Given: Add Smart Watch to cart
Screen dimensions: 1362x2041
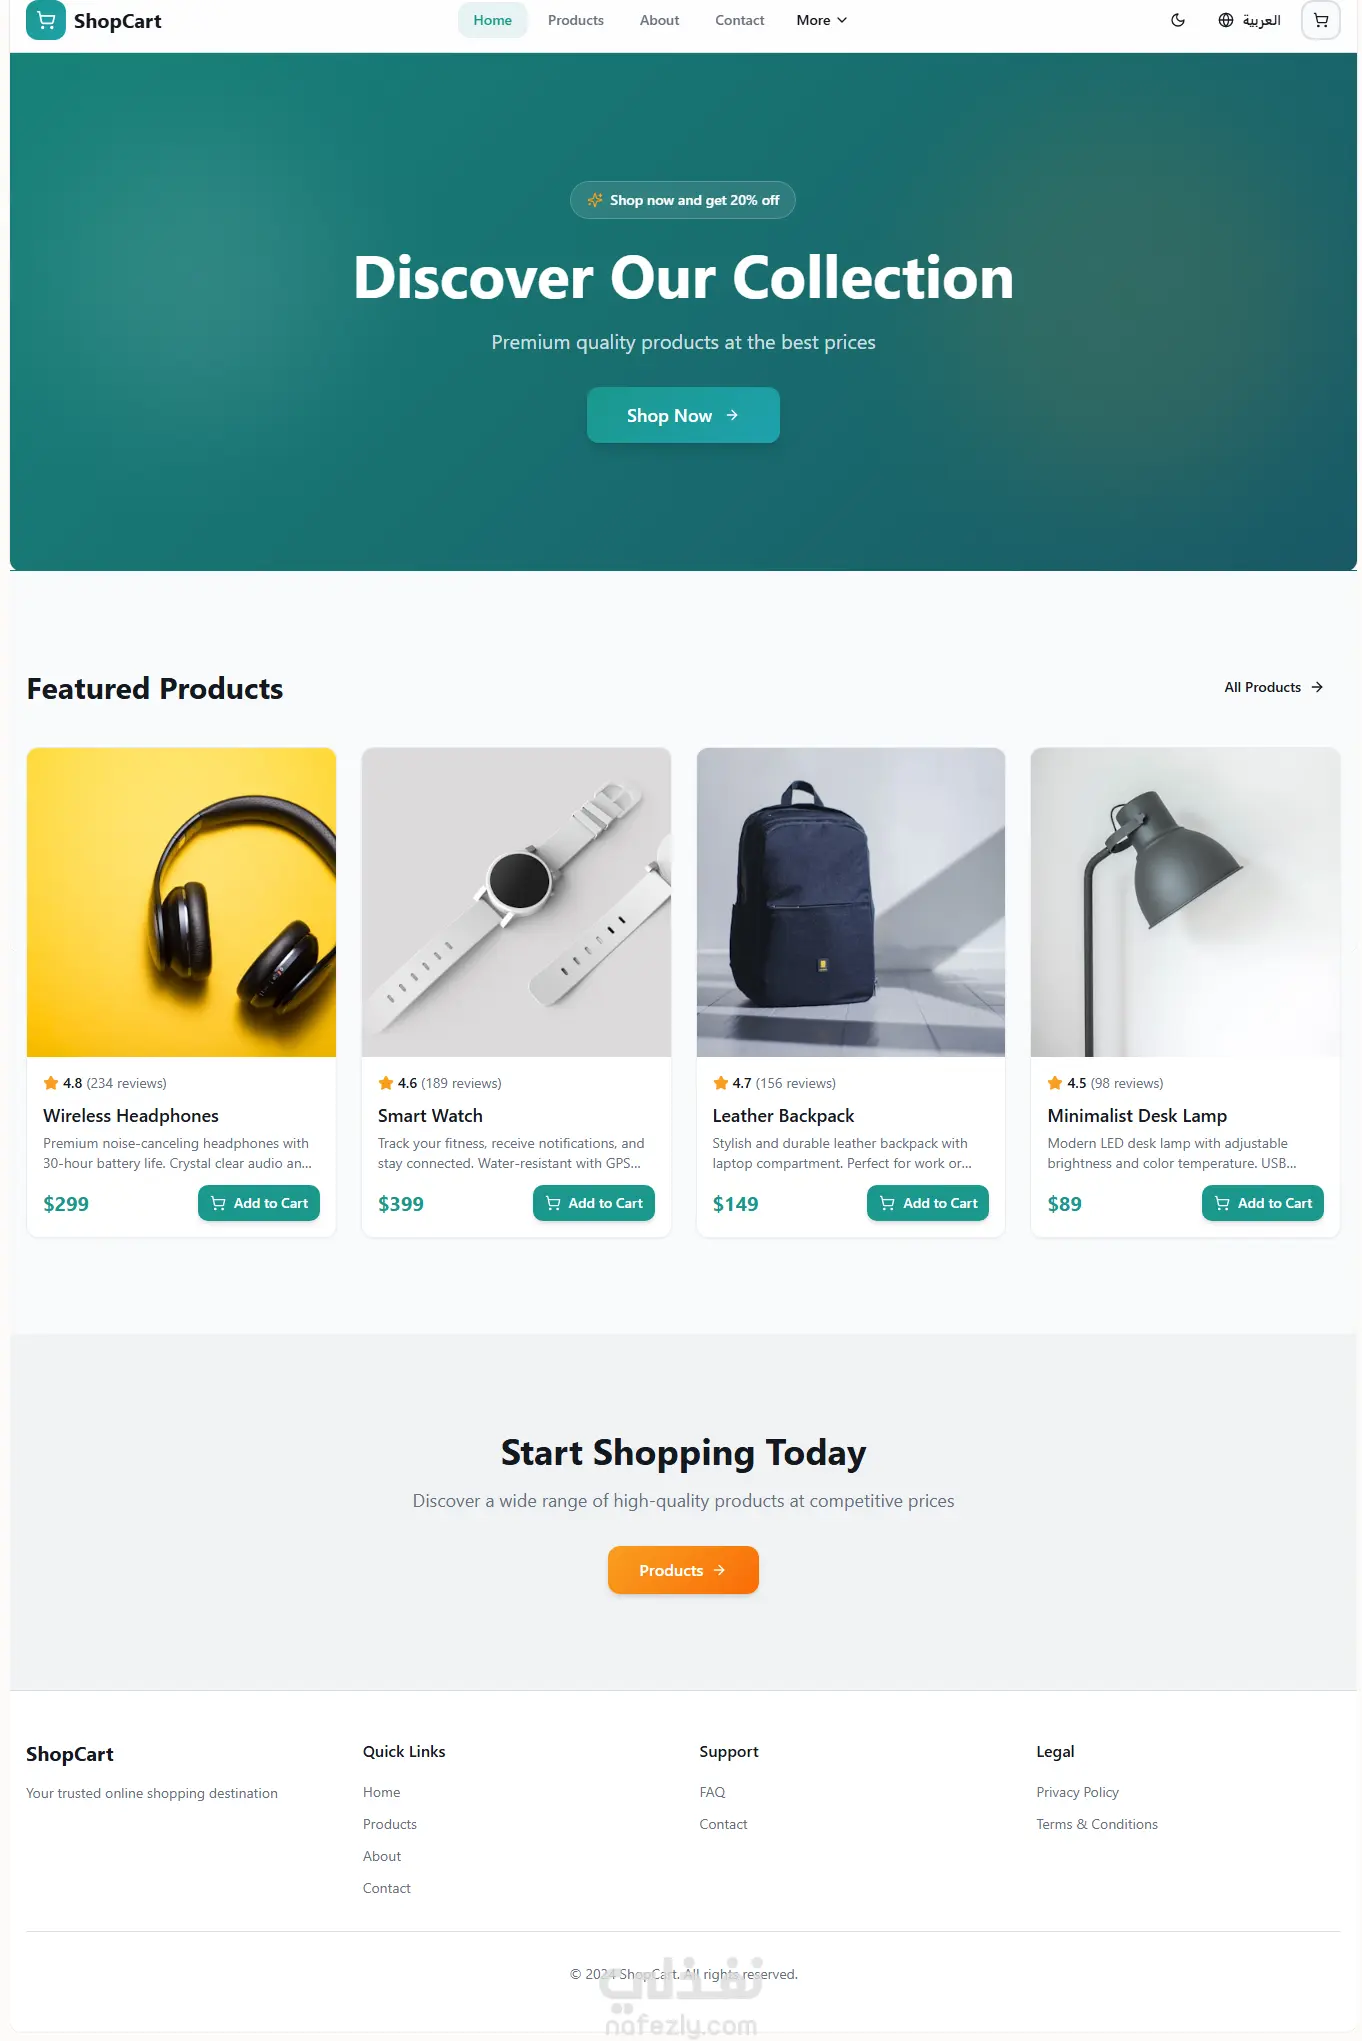Looking at the screenshot, I should coord(594,1203).
